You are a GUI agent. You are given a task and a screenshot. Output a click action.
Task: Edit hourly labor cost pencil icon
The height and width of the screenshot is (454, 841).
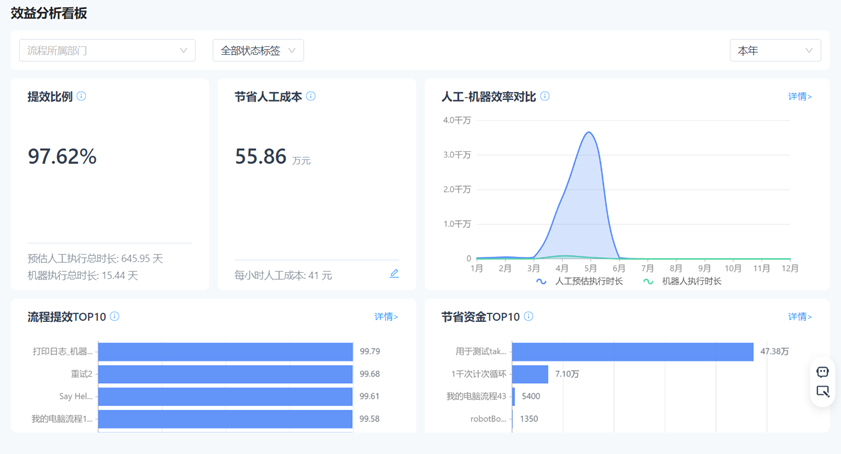394,274
